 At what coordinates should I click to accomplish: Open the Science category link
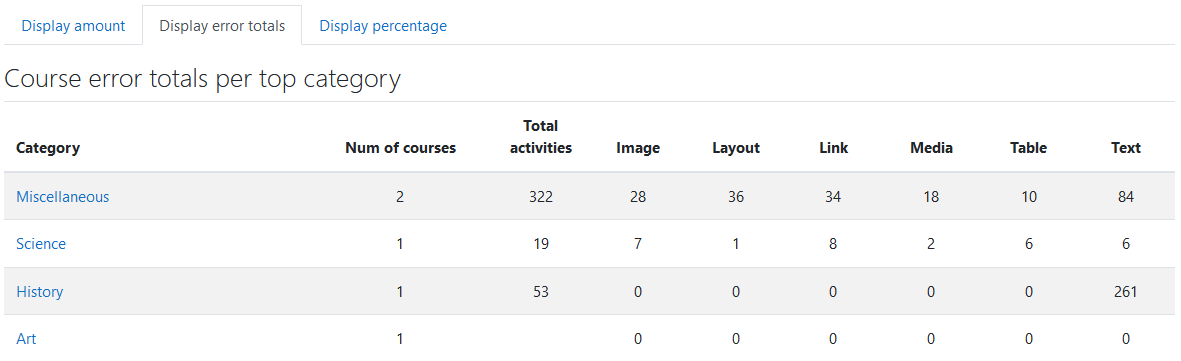click(x=41, y=244)
